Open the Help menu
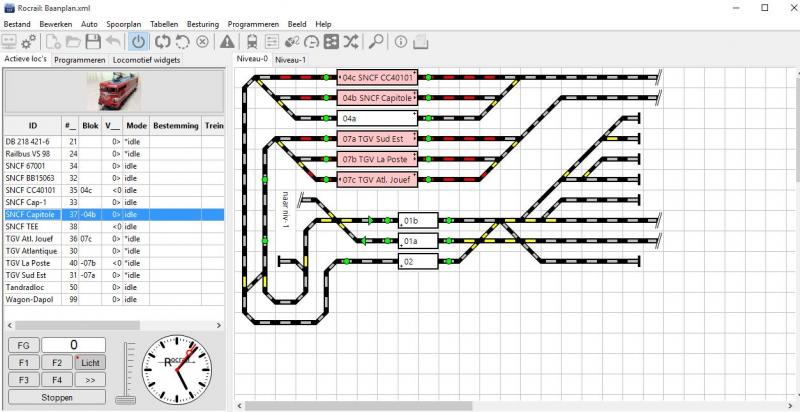This screenshot has width=800, height=412. [323, 24]
